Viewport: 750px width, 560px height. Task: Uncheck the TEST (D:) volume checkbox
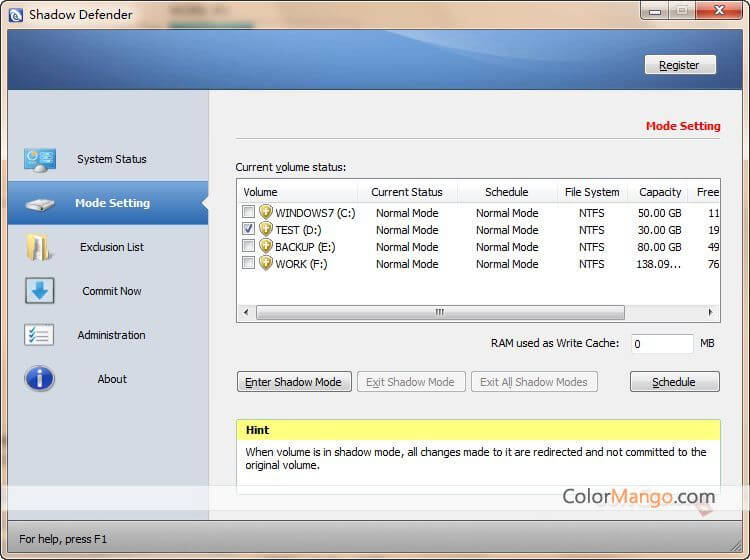(248, 230)
